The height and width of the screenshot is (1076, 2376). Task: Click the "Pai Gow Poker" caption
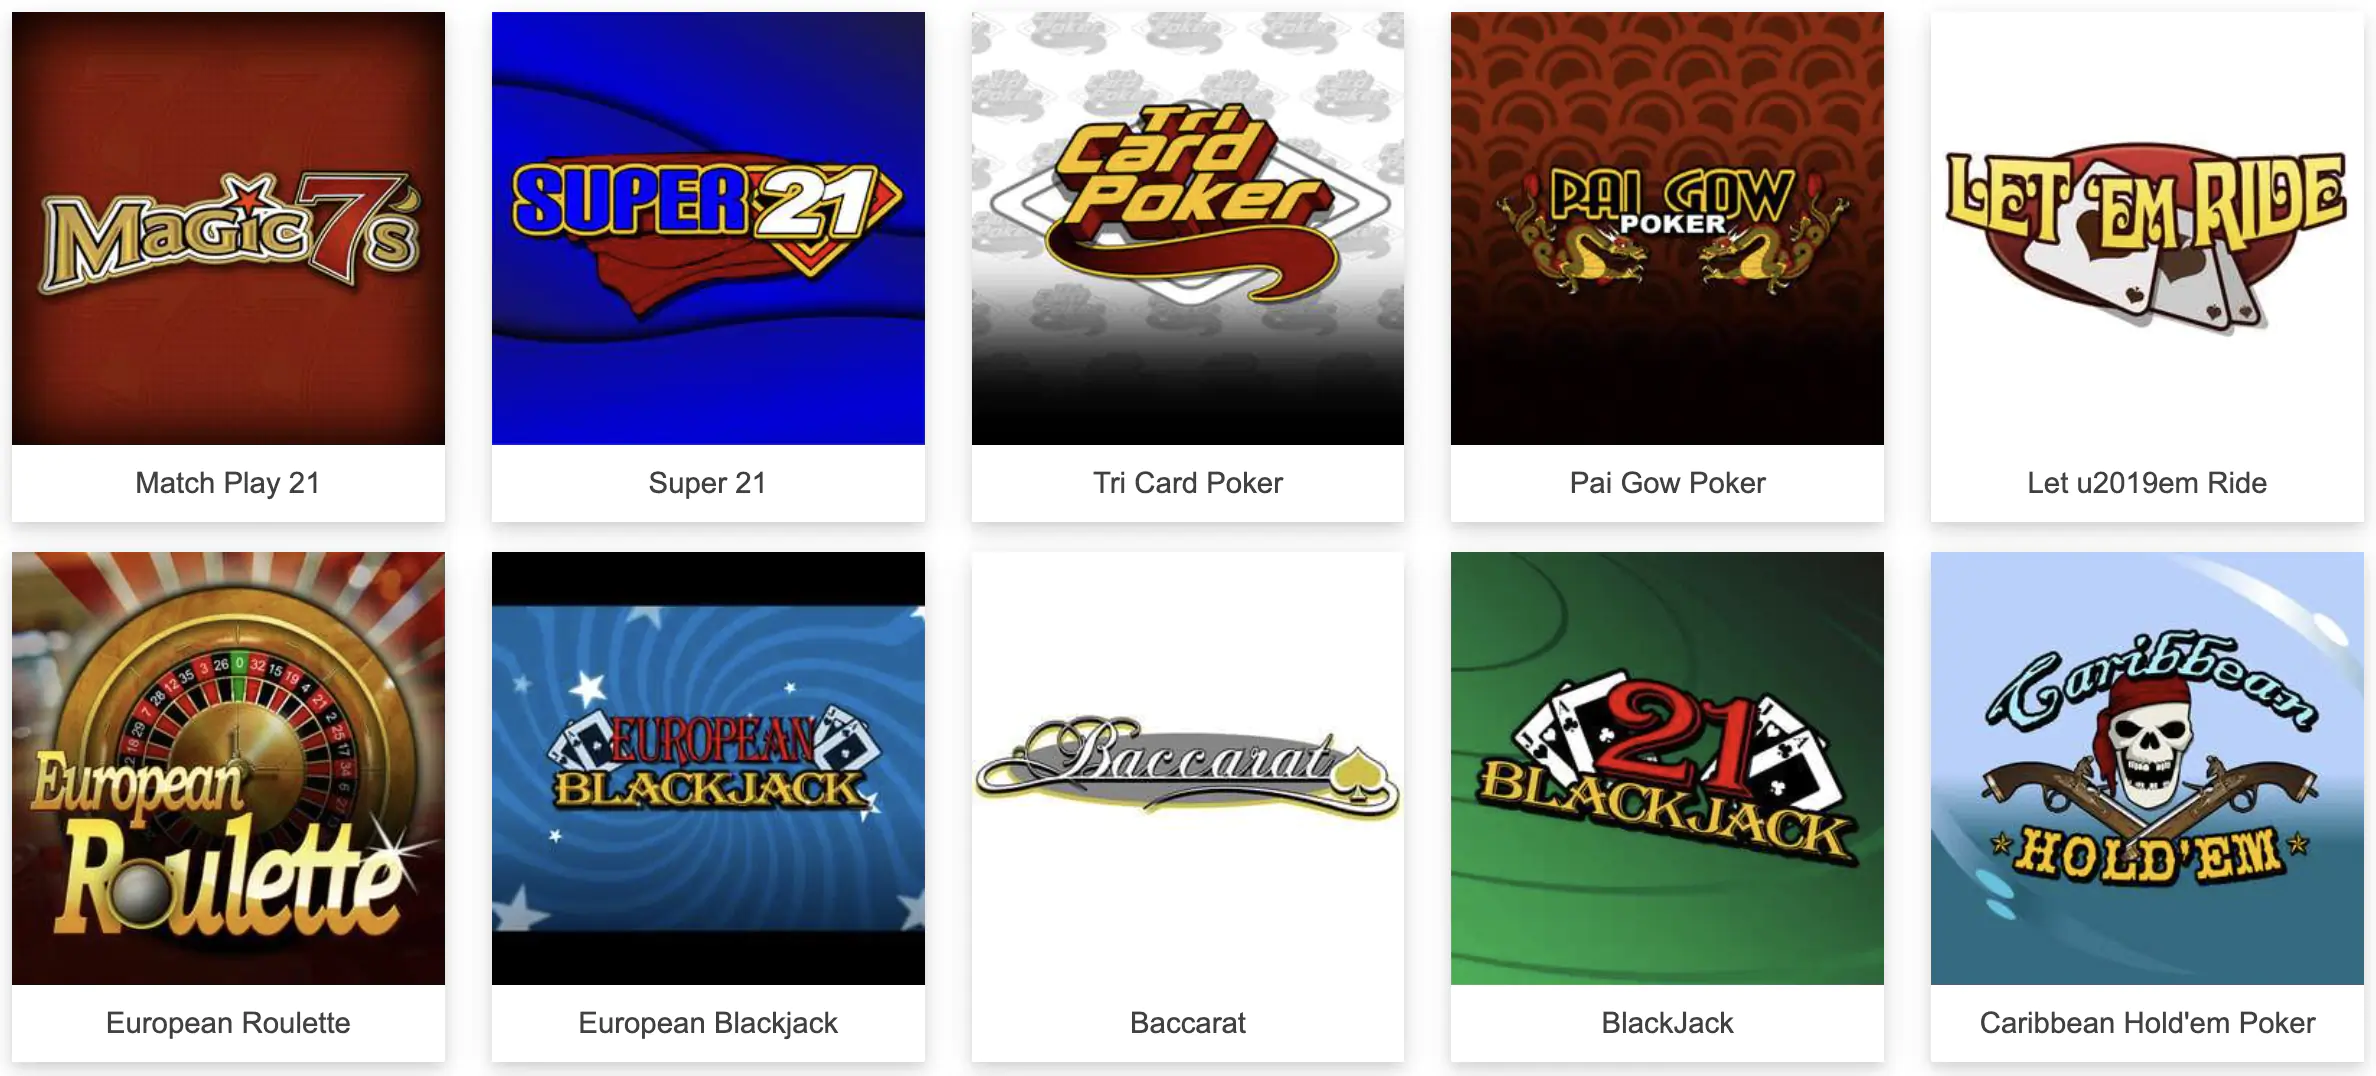[x=1667, y=483]
